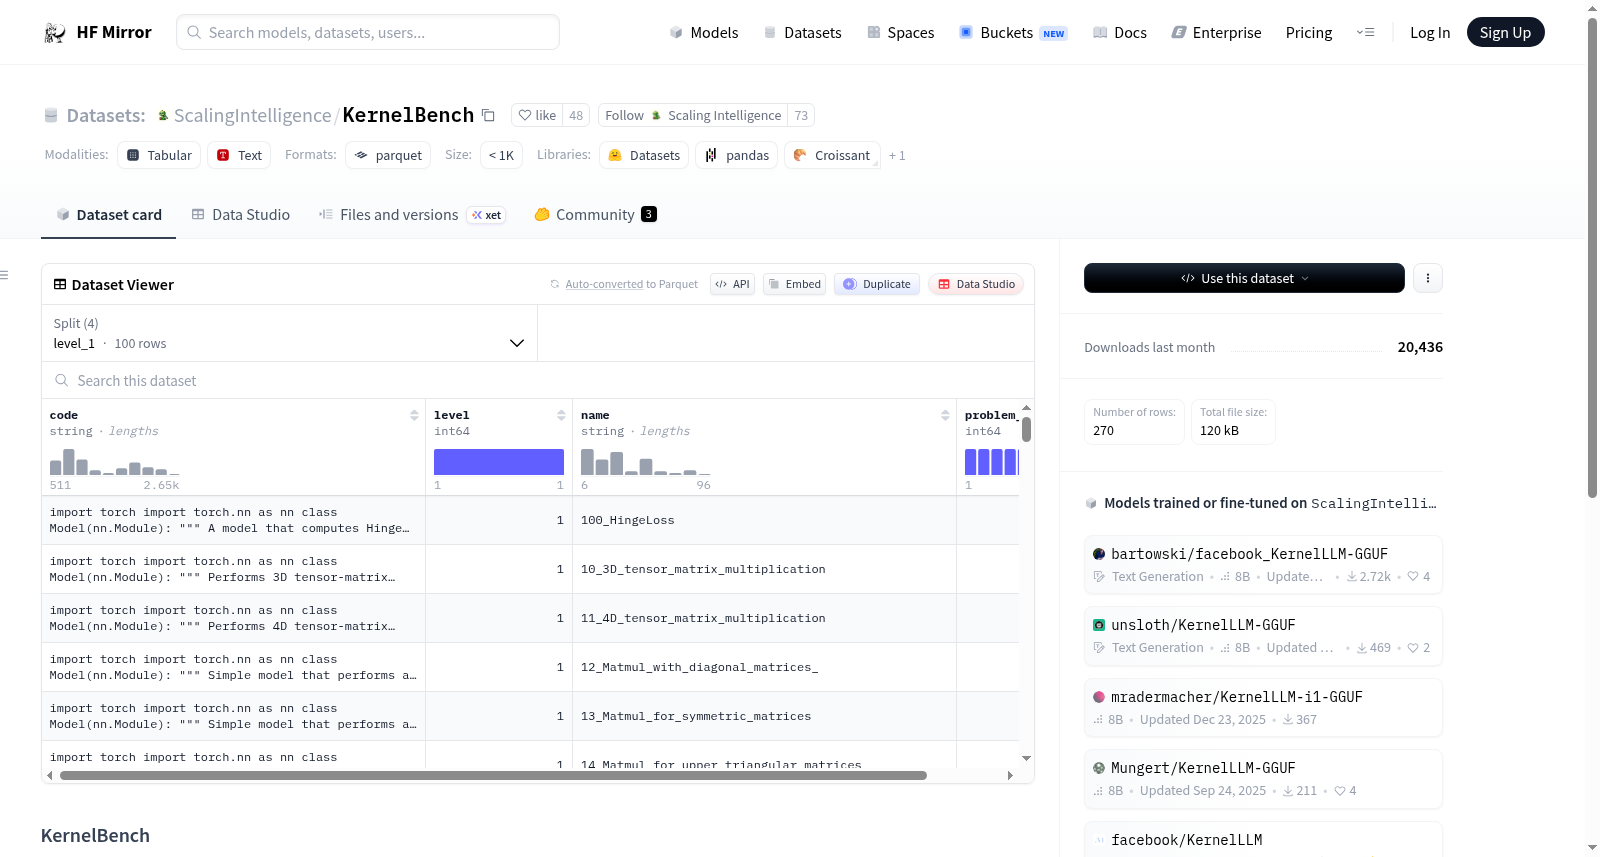The height and width of the screenshot is (857, 1600).
Task: Open Data Studio from the viewer header
Action: [x=976, y=284]
